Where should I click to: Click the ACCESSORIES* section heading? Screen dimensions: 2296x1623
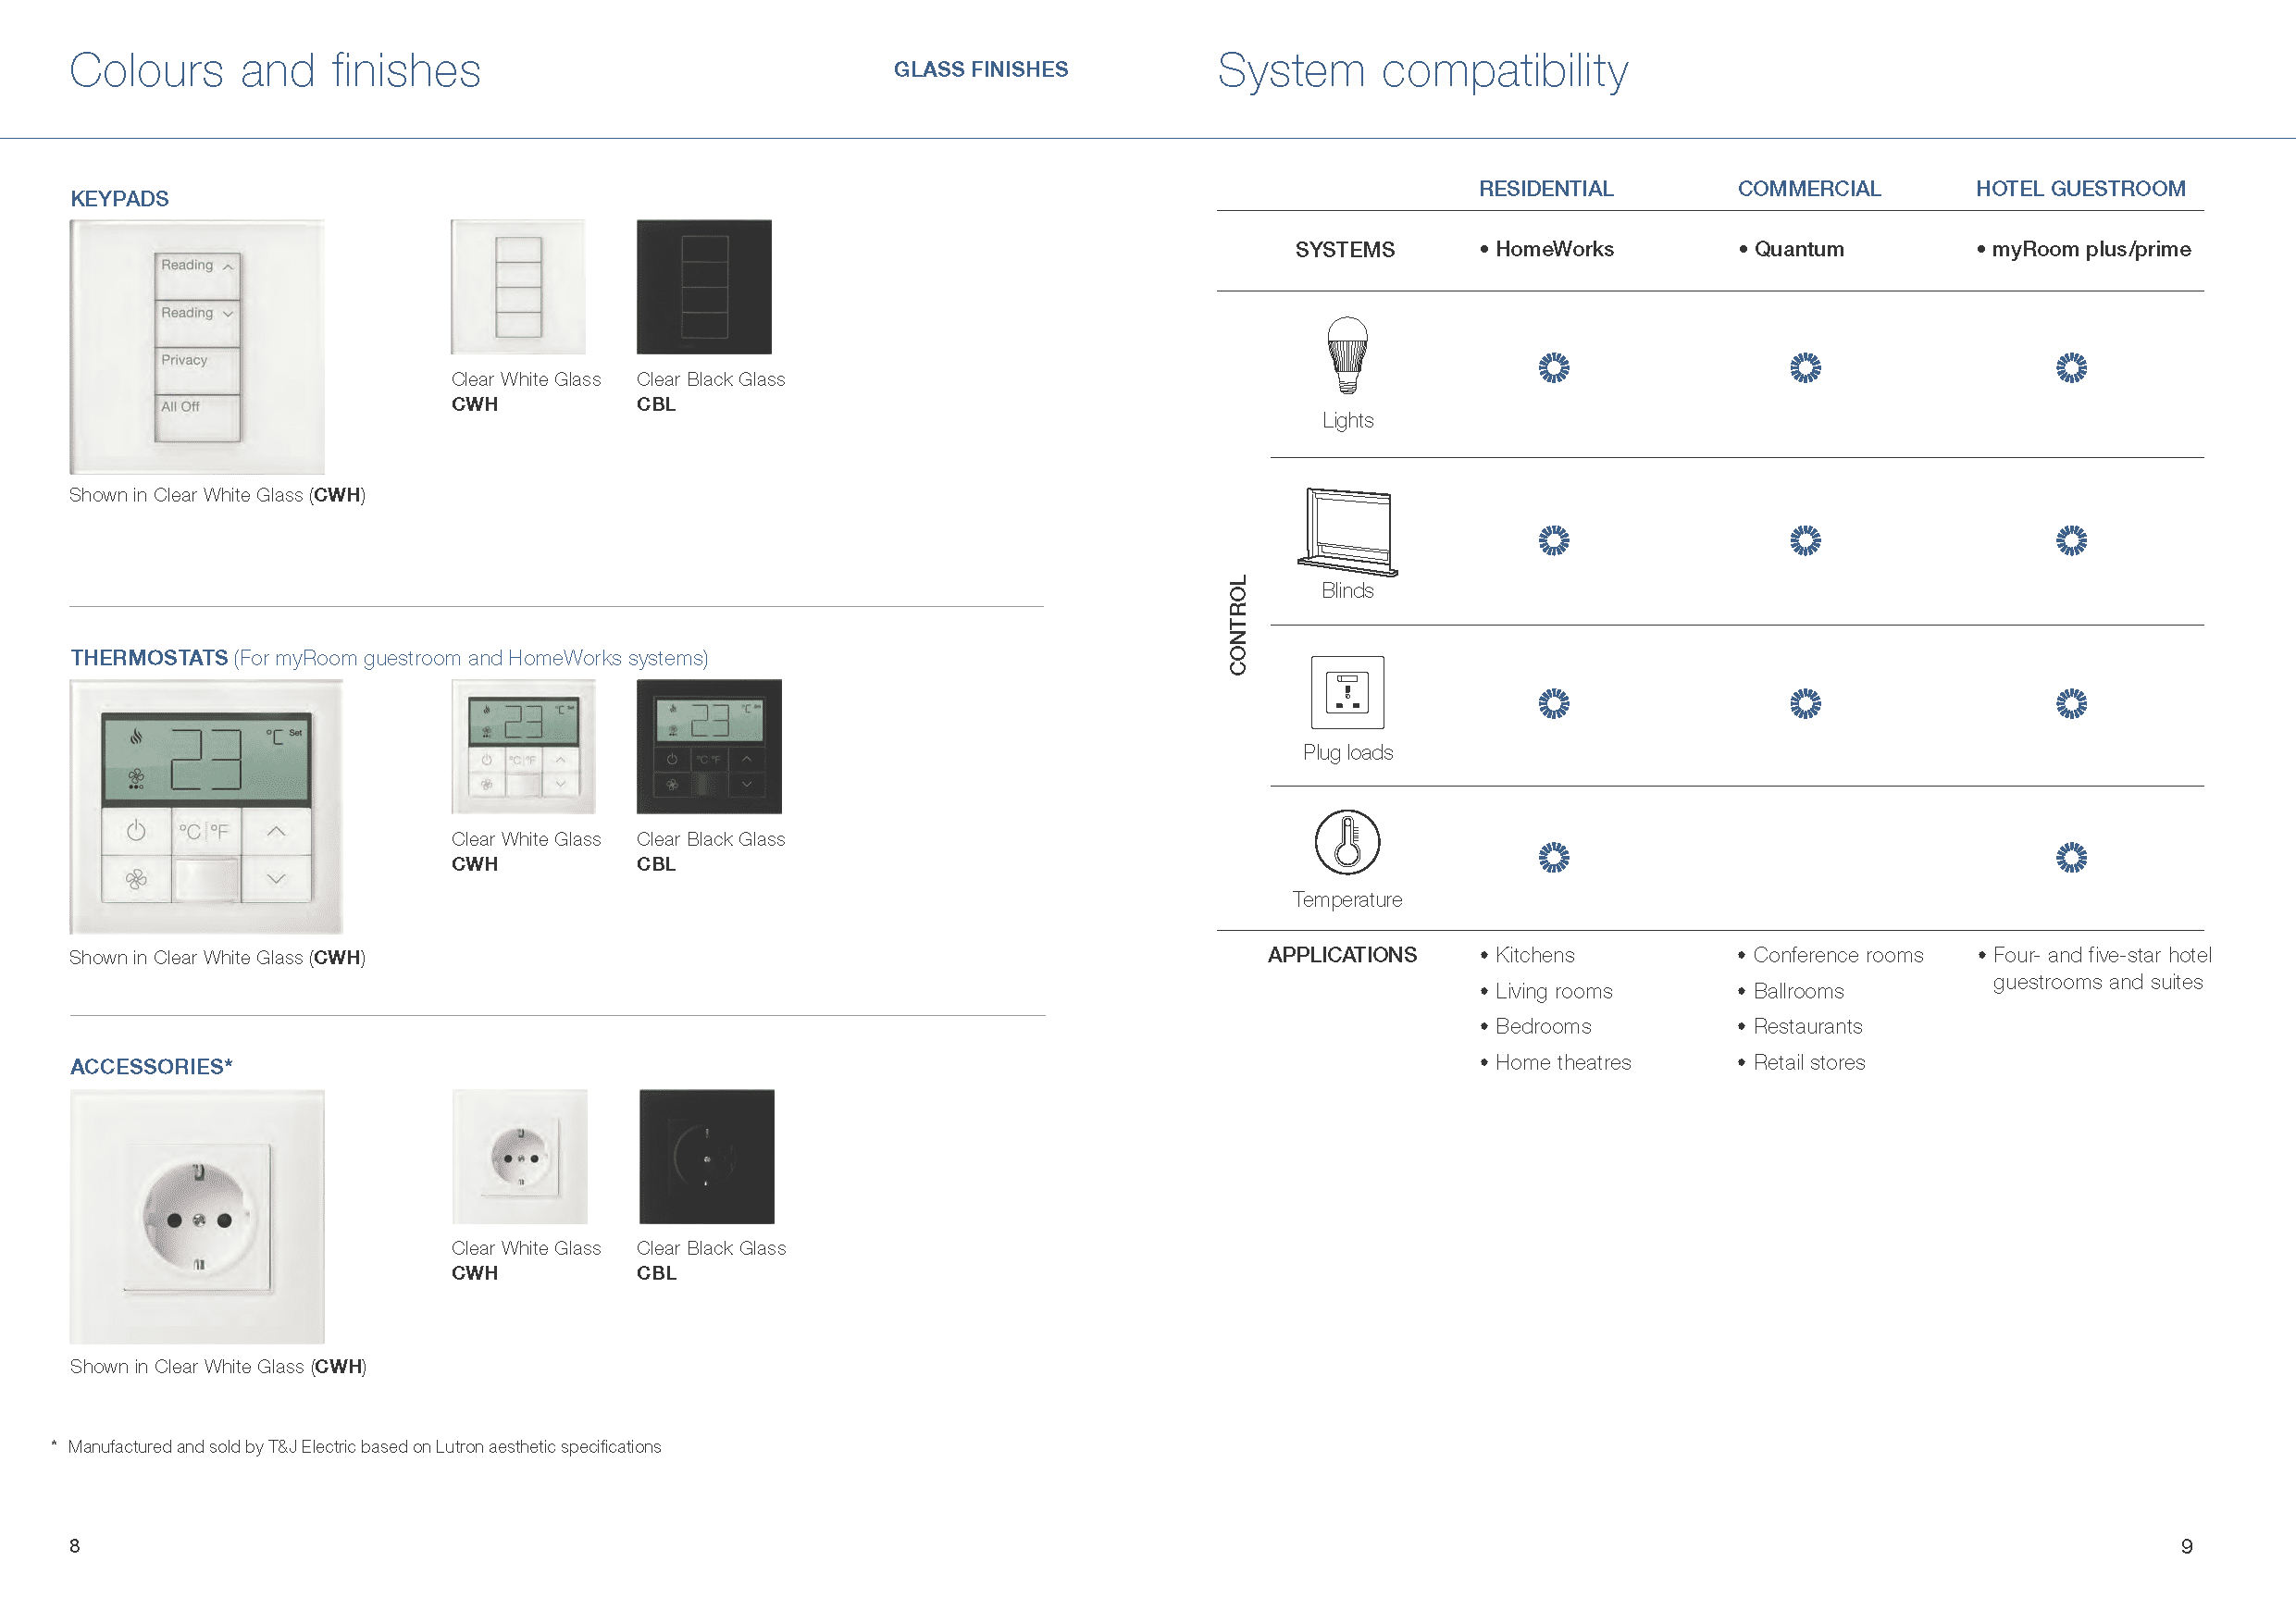tap(151, 1067)
